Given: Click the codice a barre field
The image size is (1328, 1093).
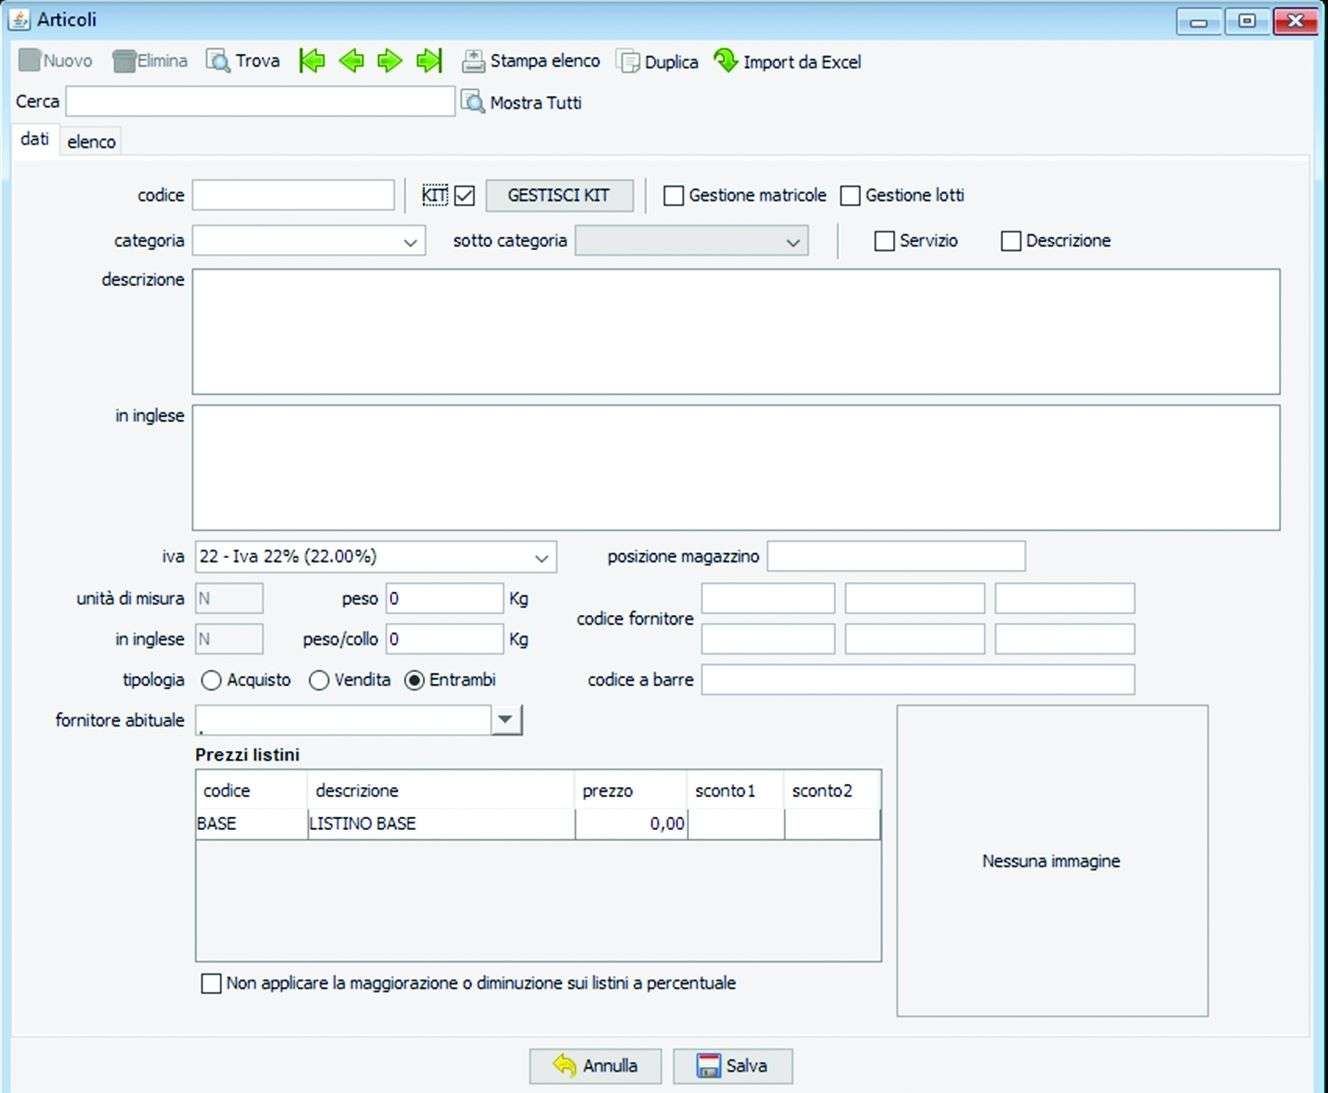Looking at the screenshot, I should 917,680.
